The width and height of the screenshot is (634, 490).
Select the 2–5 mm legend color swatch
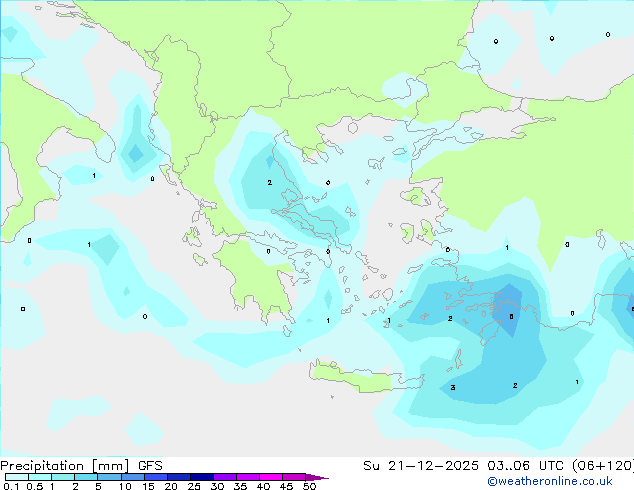point(86,477)
